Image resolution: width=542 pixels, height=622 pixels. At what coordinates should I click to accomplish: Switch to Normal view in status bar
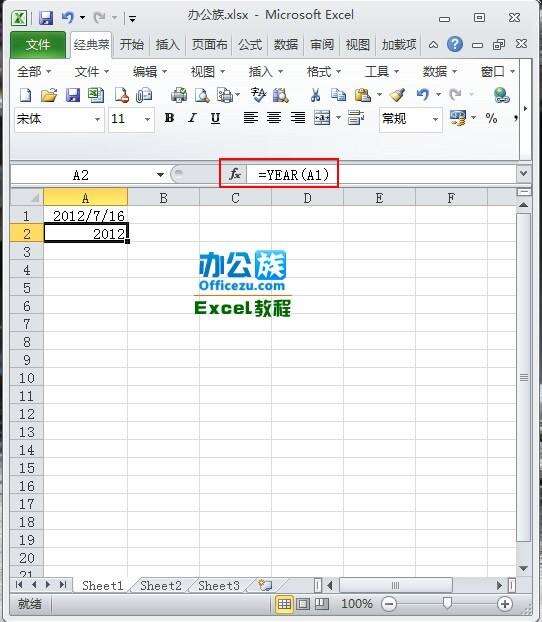[x=284, y=604]
